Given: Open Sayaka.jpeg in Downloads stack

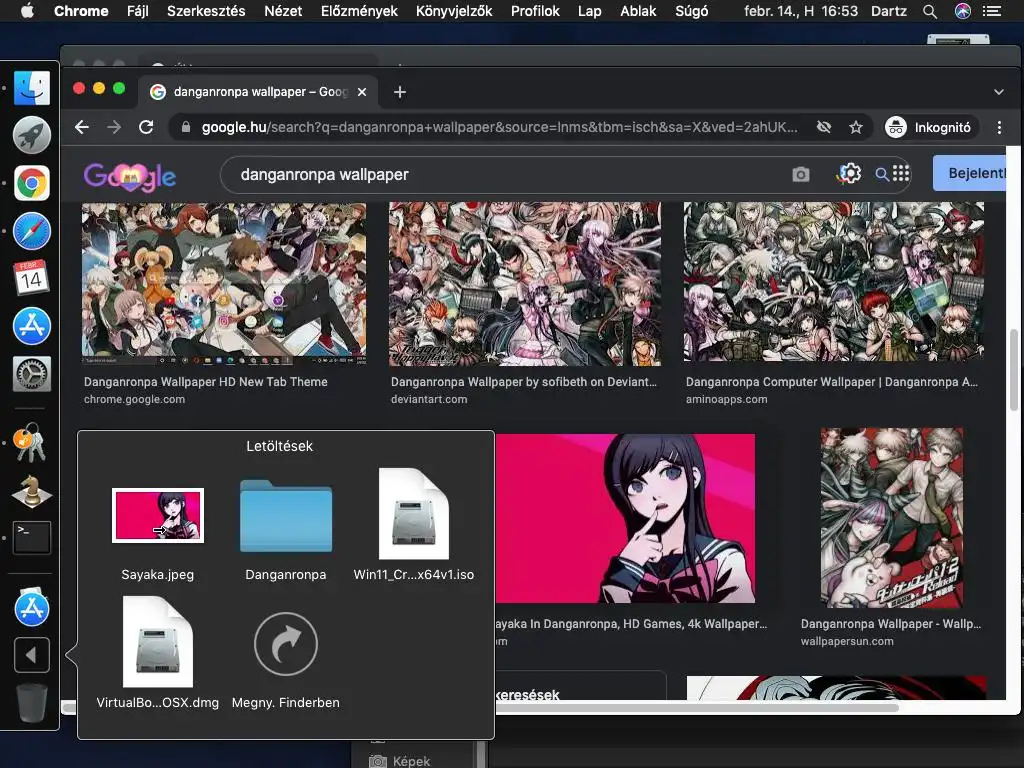Looking at the screenshot, I should 157,515.
